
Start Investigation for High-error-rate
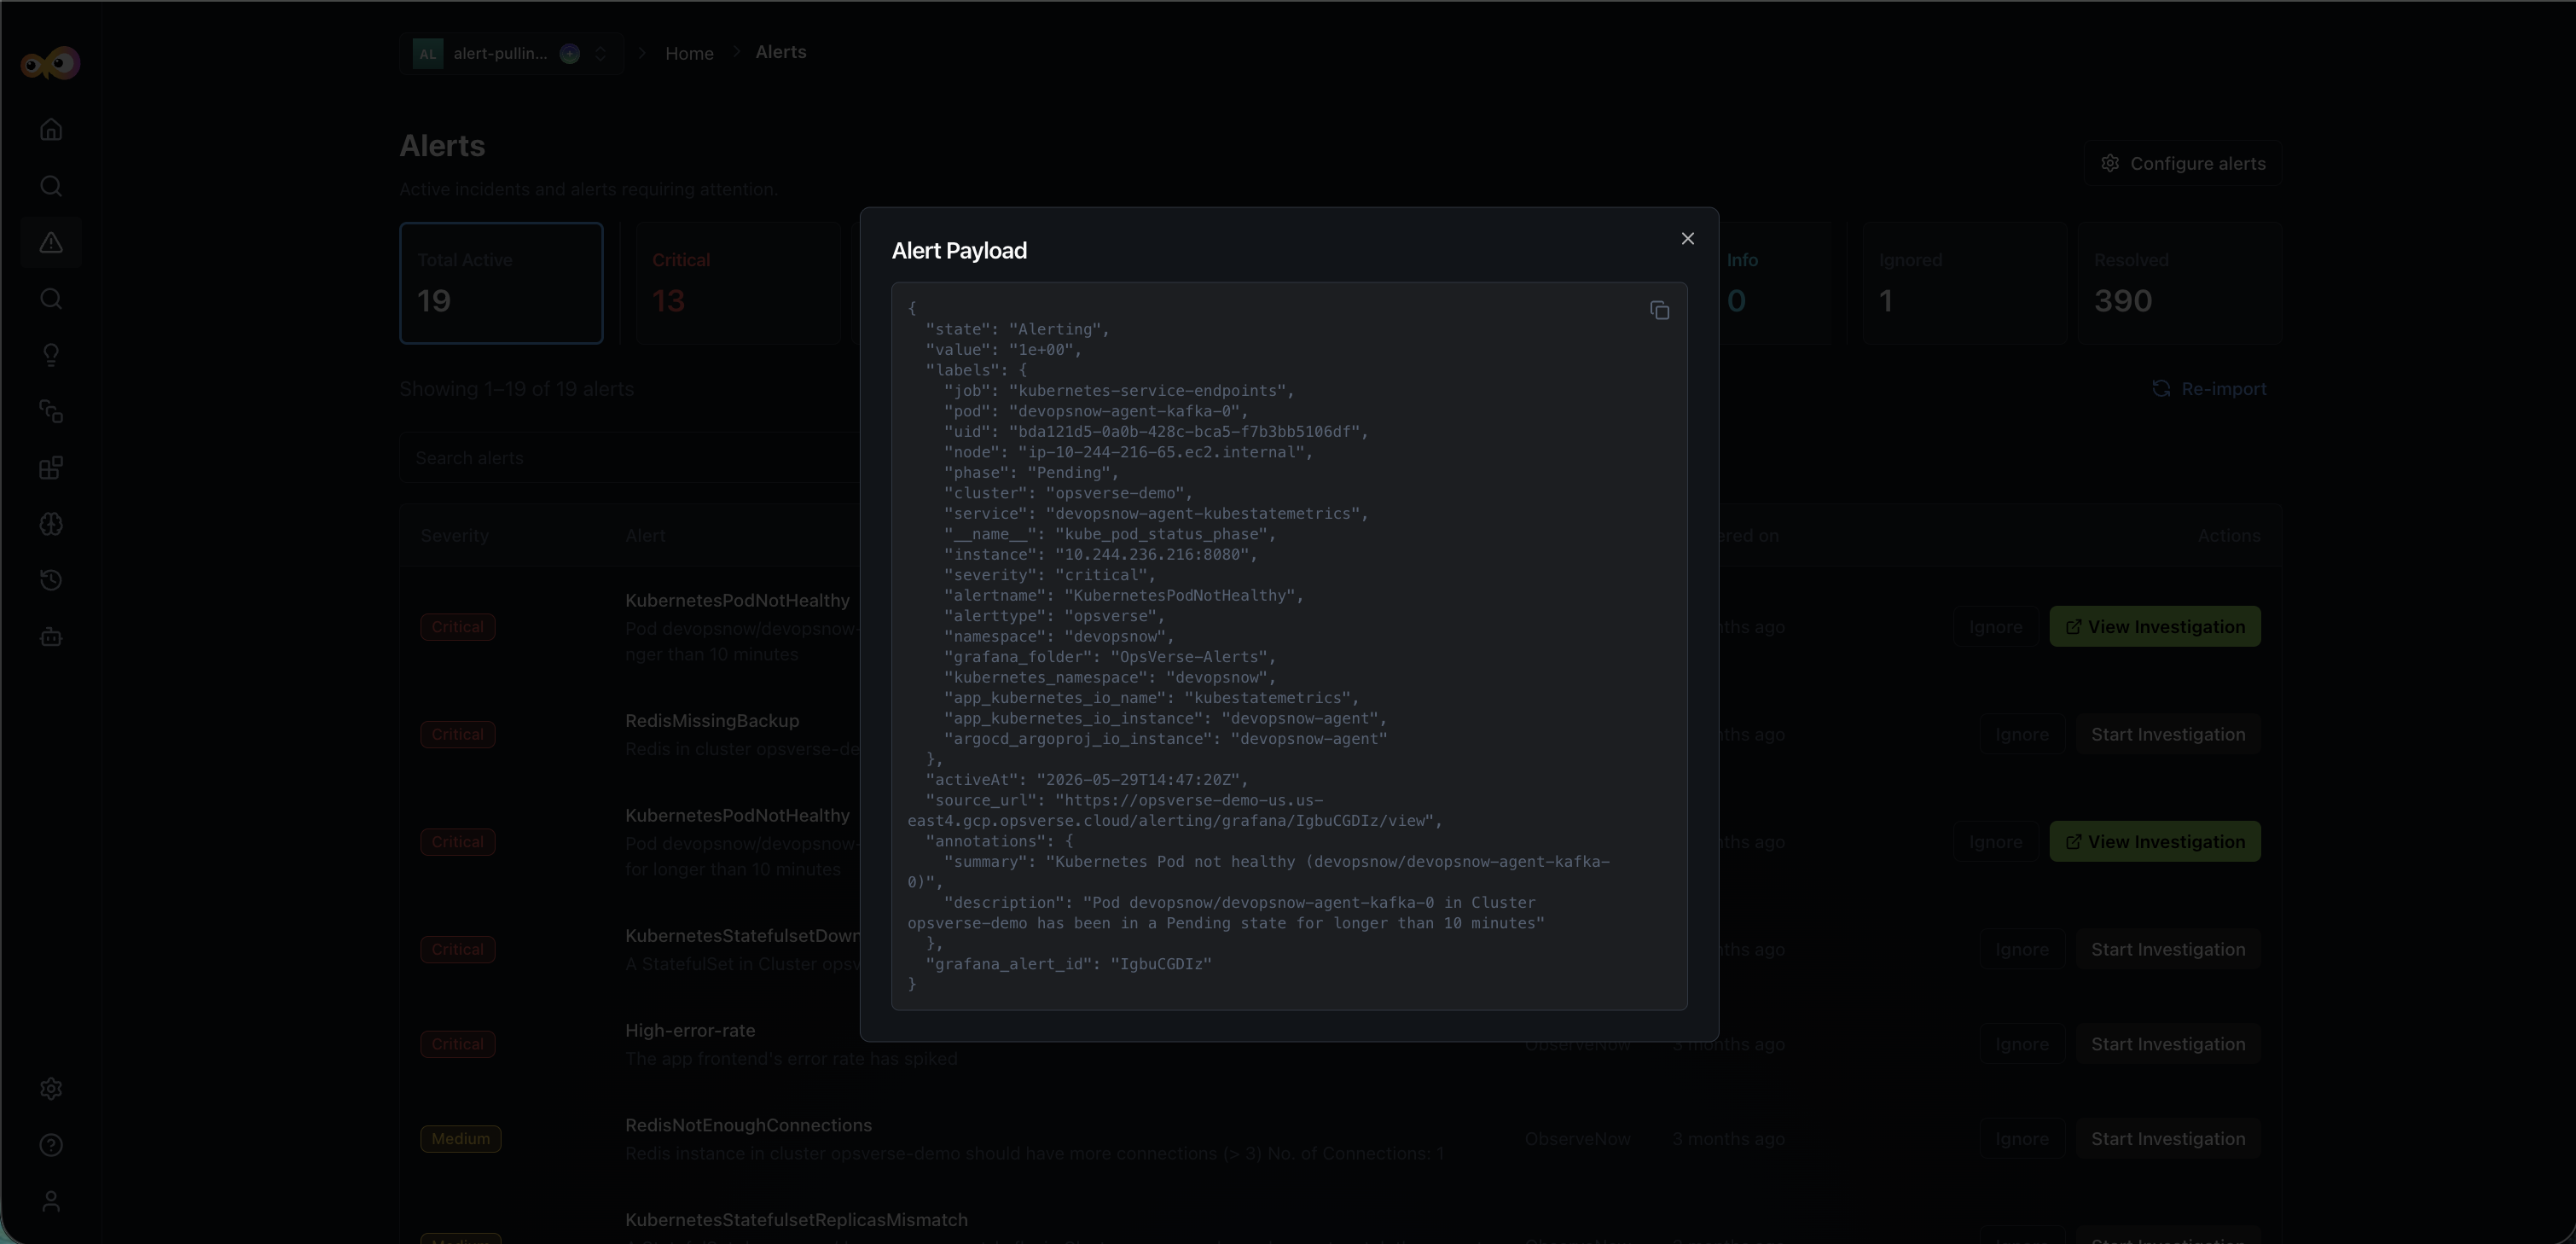[x=2167, y=1044]
